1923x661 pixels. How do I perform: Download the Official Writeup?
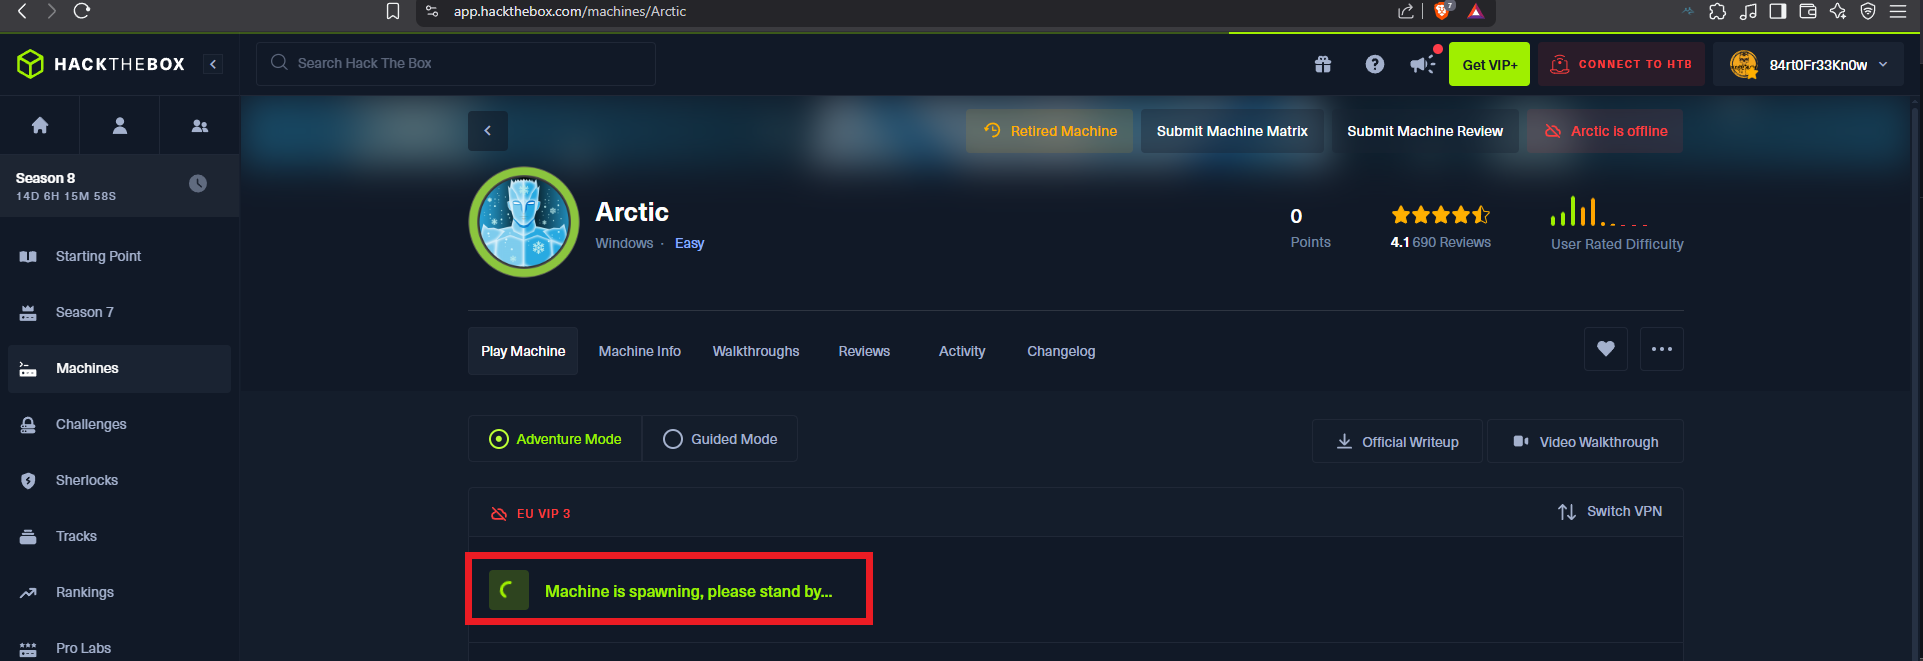point(1398,441)
